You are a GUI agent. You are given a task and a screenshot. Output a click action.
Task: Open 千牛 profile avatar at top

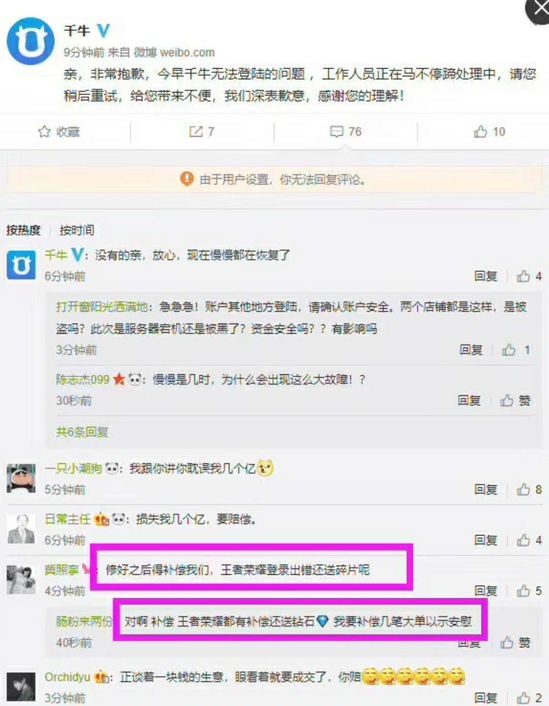click(x=31, y=41)
